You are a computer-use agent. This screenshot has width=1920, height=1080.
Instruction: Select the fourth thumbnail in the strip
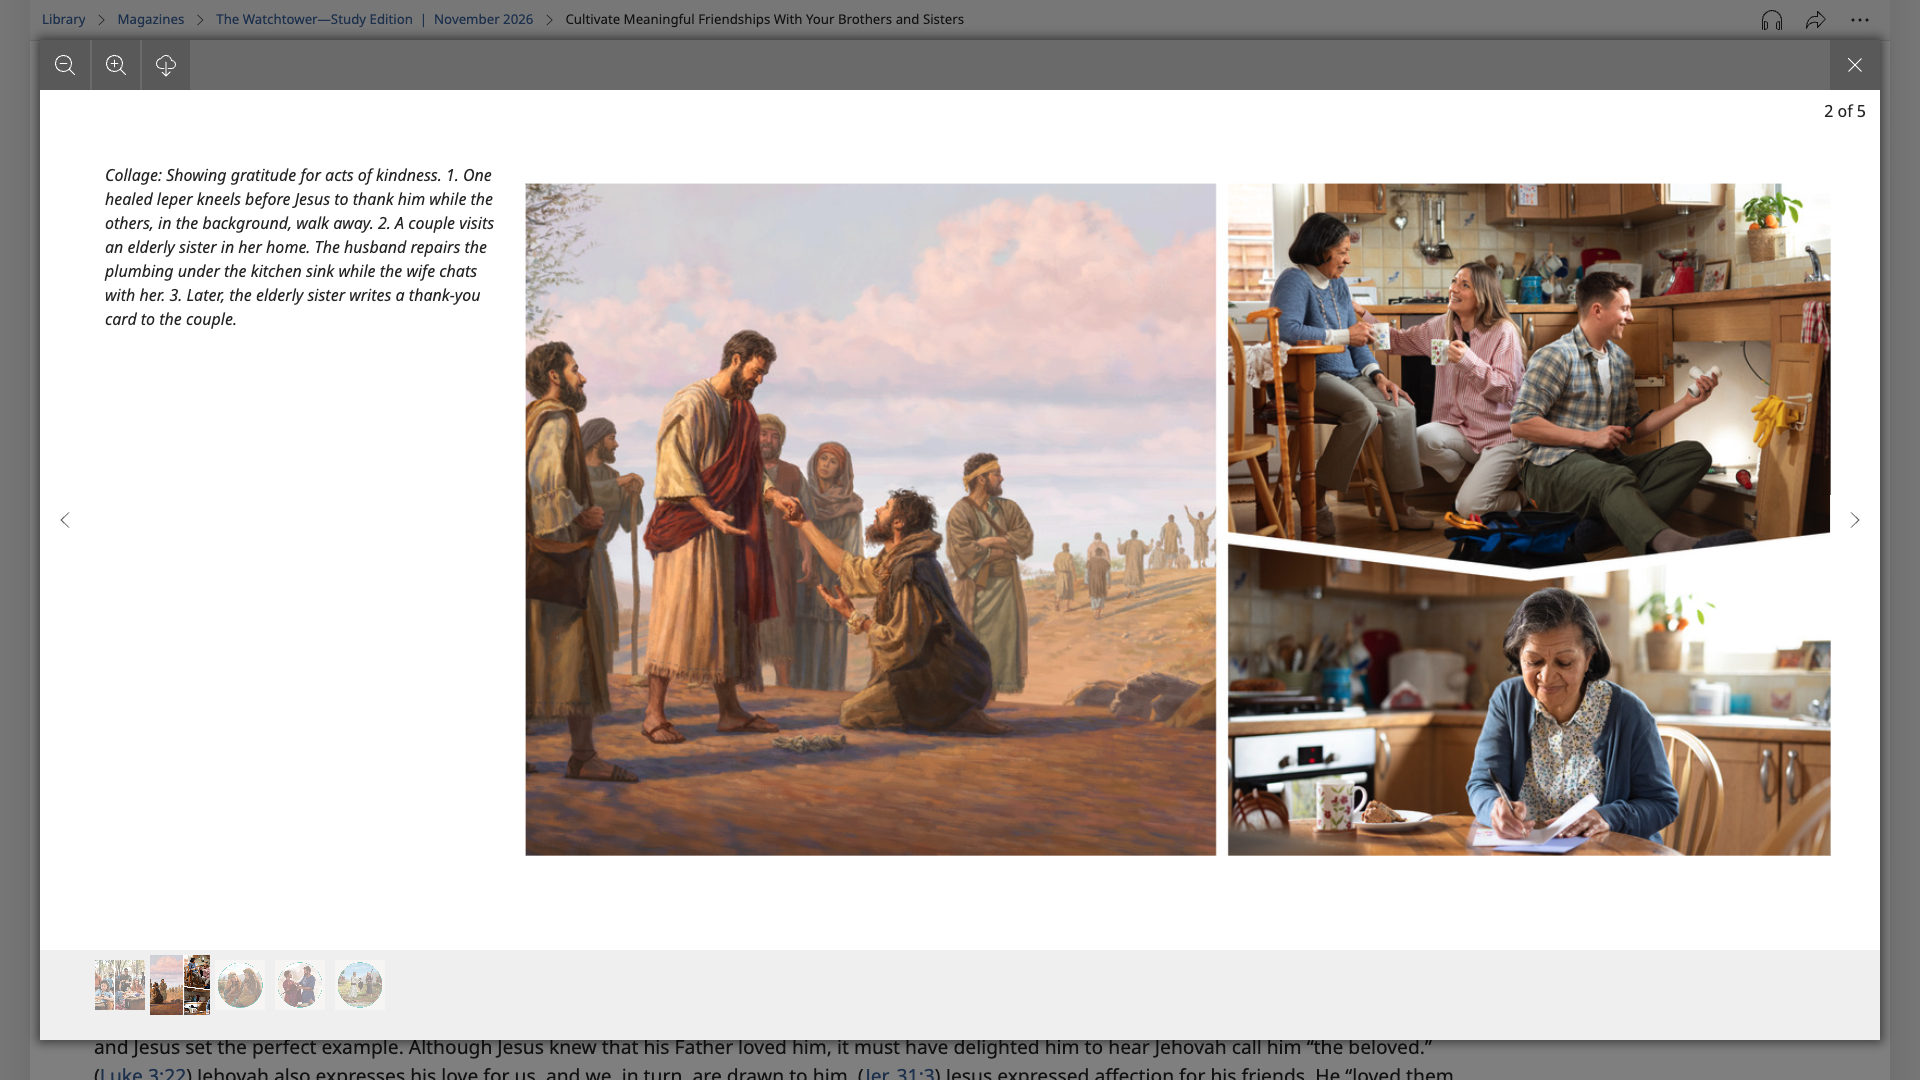tap(300, 985)
